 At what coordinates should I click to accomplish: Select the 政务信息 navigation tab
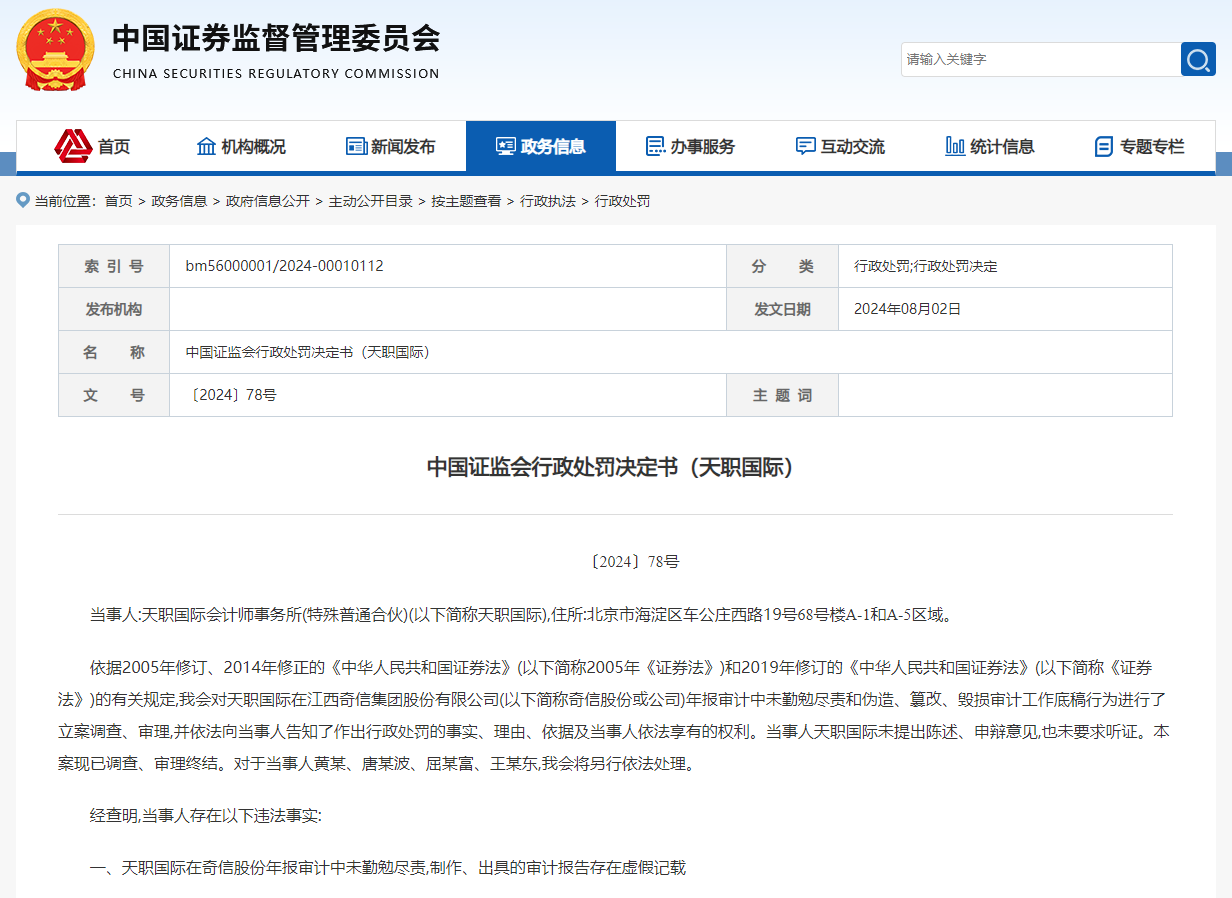tap(541, 146)
